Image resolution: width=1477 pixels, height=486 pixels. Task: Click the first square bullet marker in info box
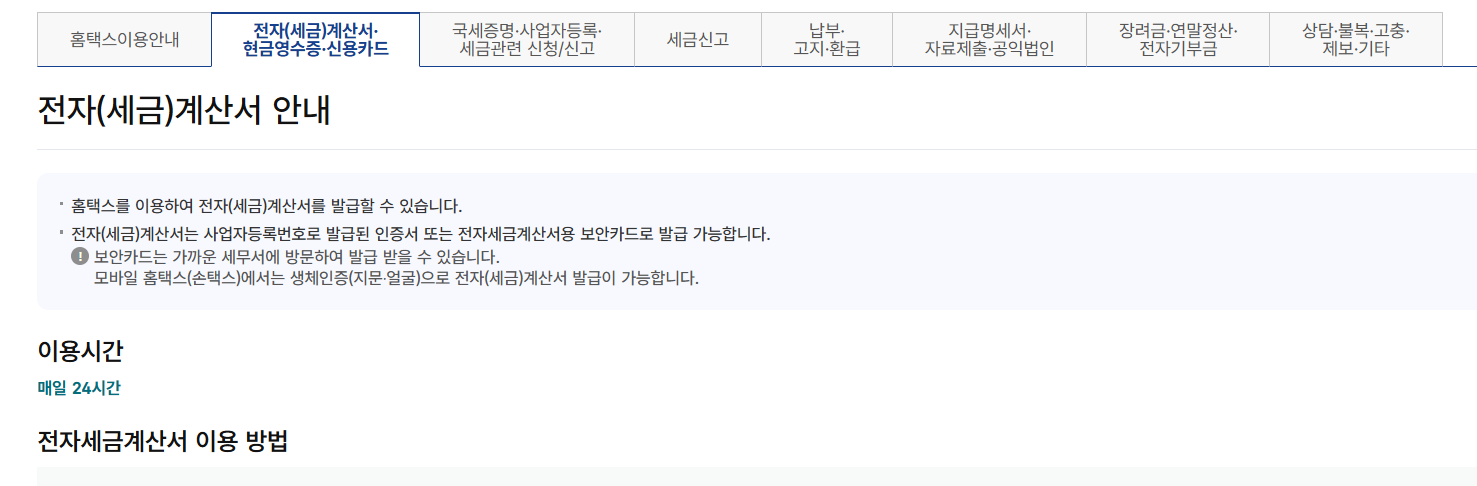[x=62, y=203]
